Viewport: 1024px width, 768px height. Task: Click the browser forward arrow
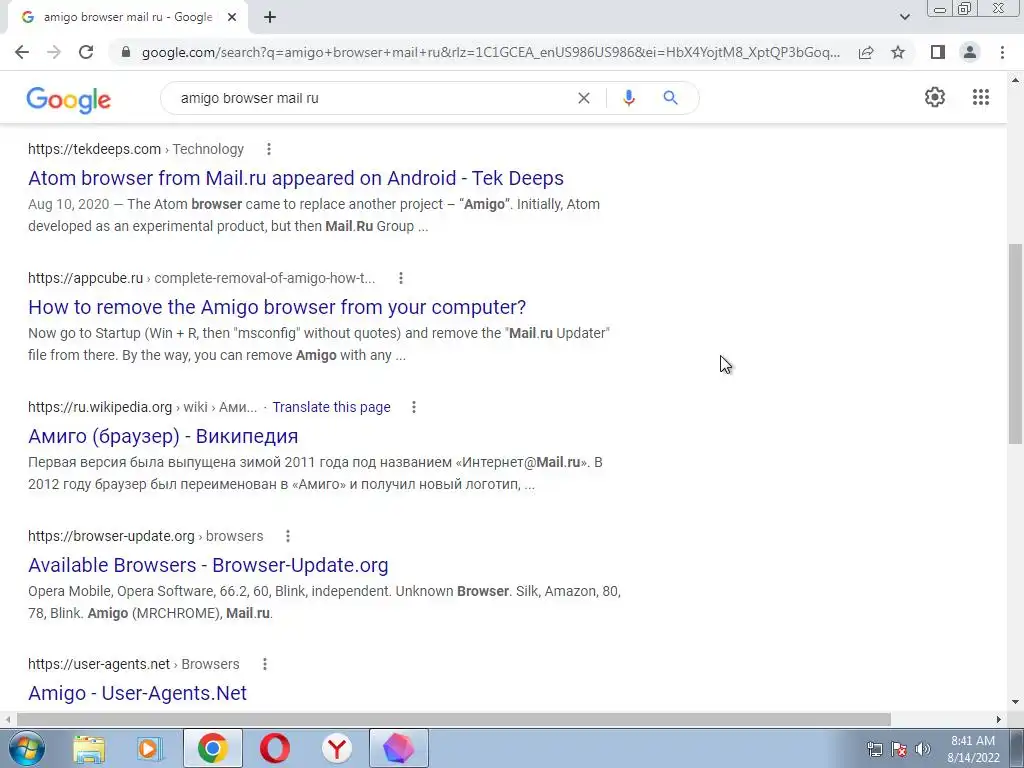pyautogui.click(x=54, y=52)
